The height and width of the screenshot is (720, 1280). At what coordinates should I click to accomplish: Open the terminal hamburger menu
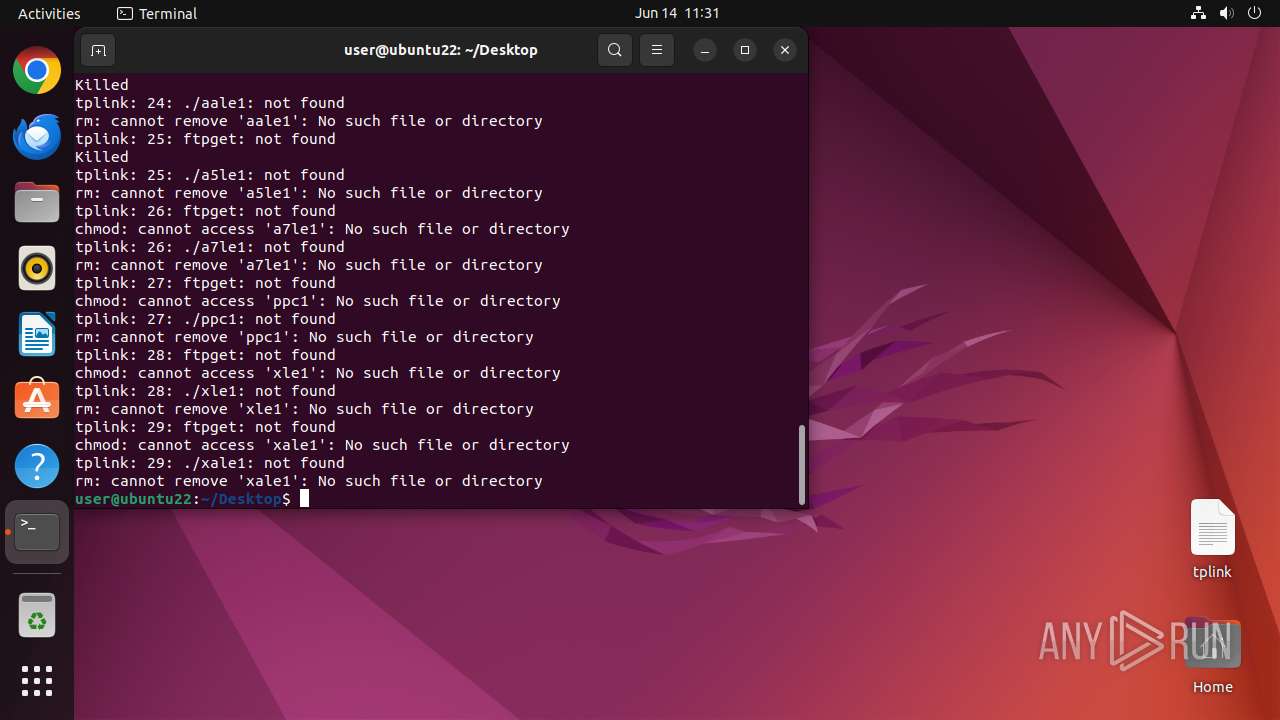pos(657,50)
